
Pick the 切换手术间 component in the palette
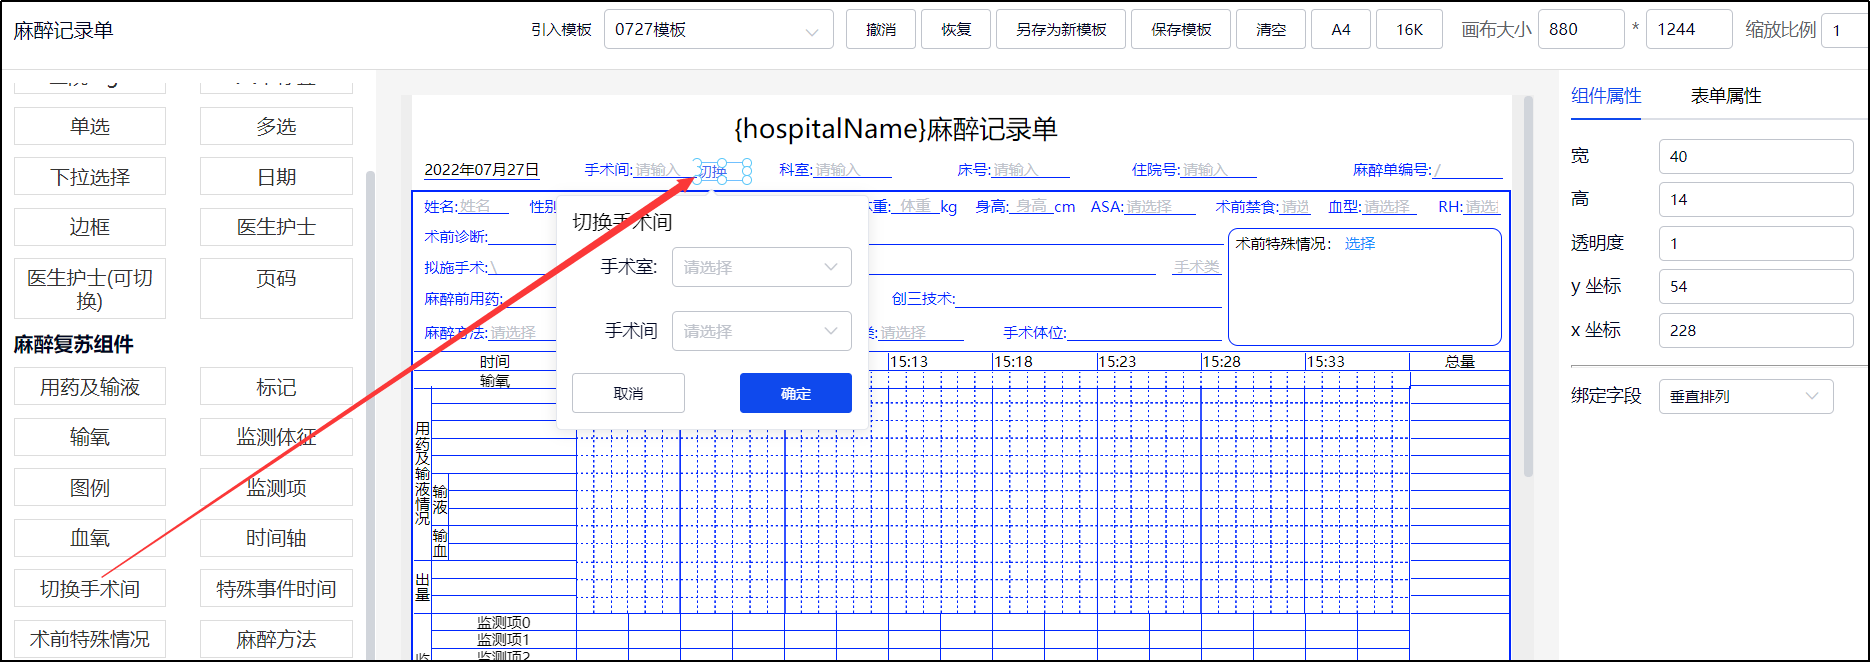90,589
